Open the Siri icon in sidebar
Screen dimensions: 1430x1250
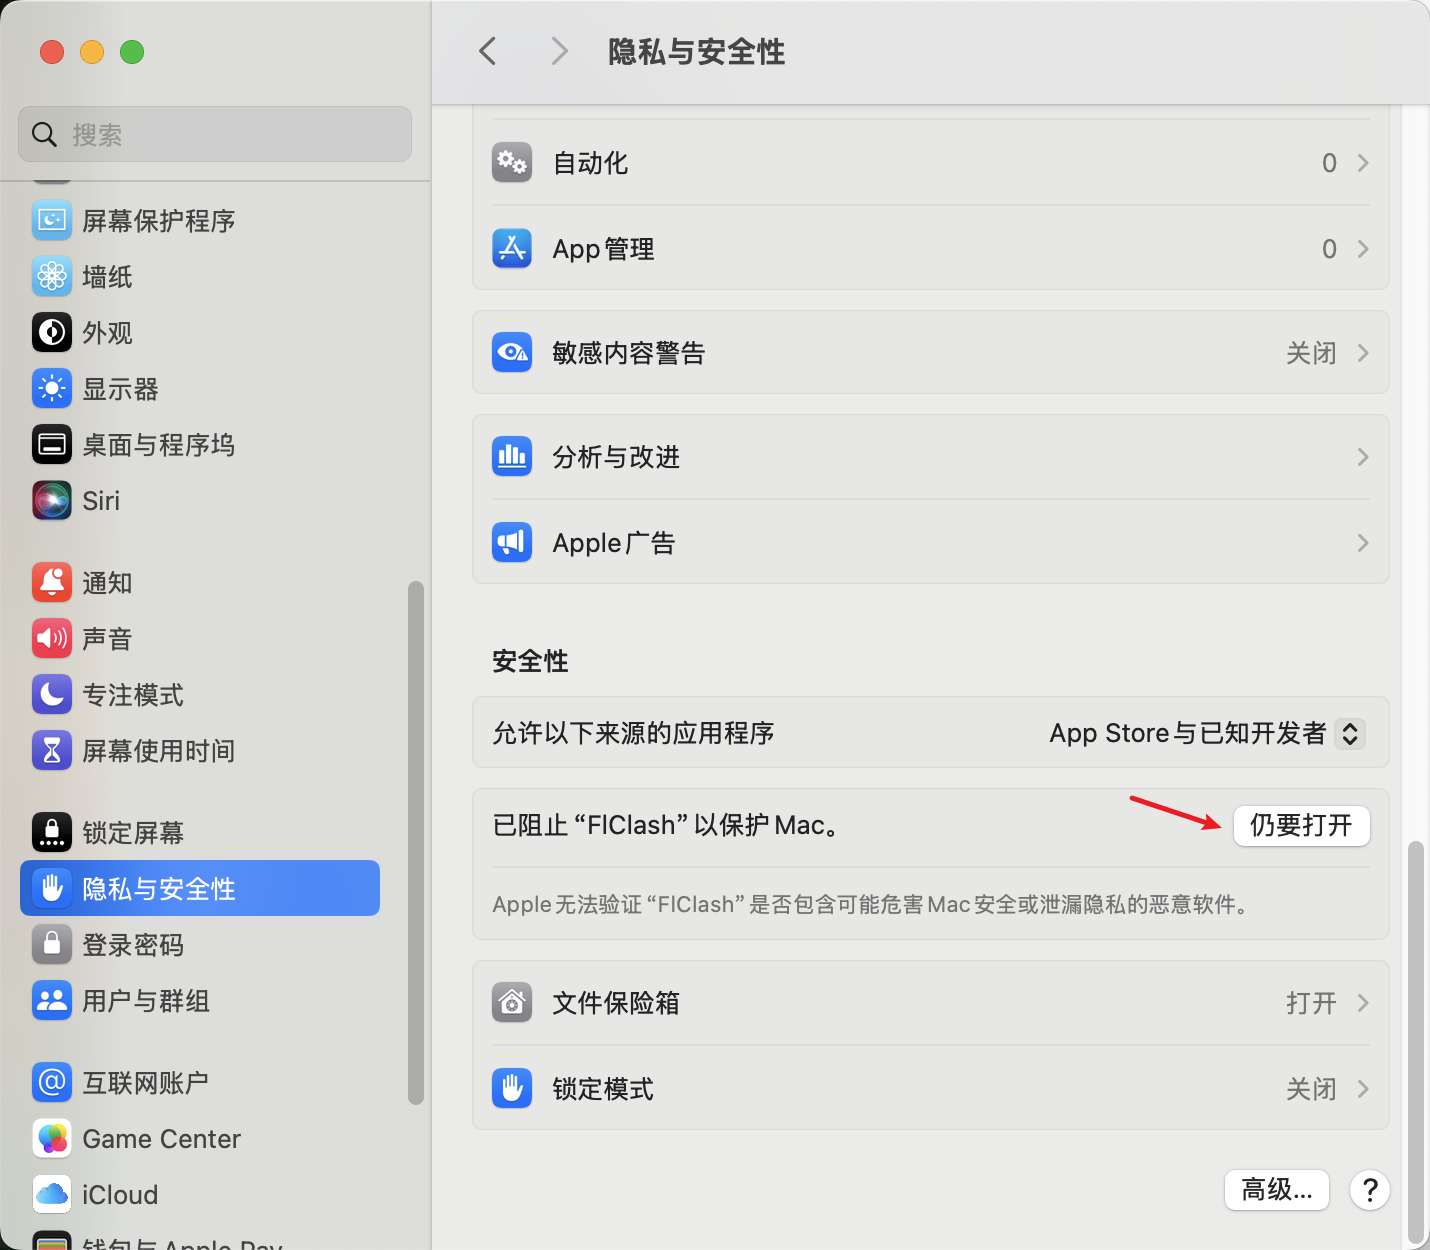pos(52,501)
